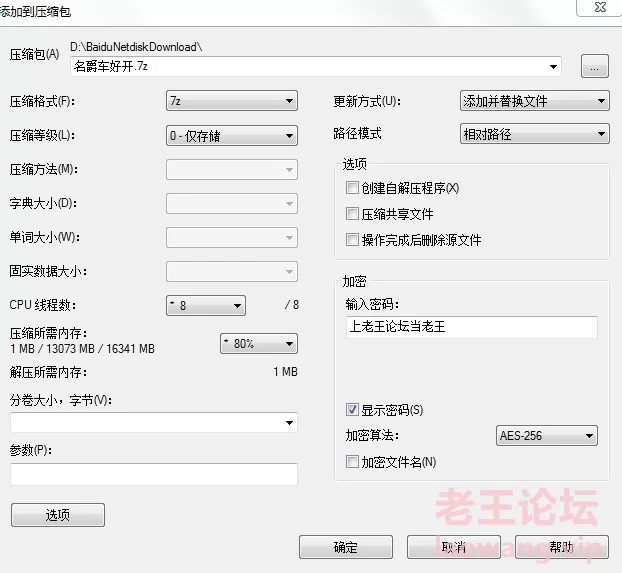Click the disabled 单词大小 dropdown
Screen dimensions: 622x573
pyautogui.click(x=232, y=237)
